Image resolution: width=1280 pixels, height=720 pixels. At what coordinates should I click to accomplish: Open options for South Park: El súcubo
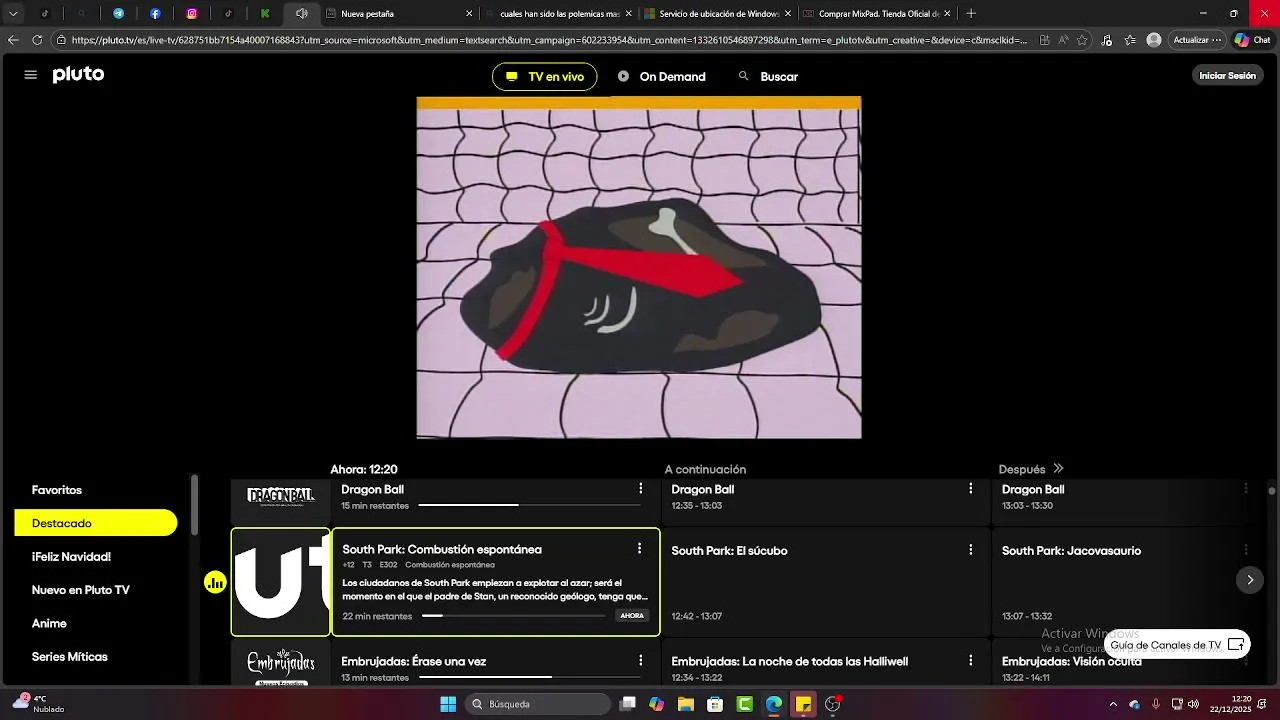click(x=970, y=550)
